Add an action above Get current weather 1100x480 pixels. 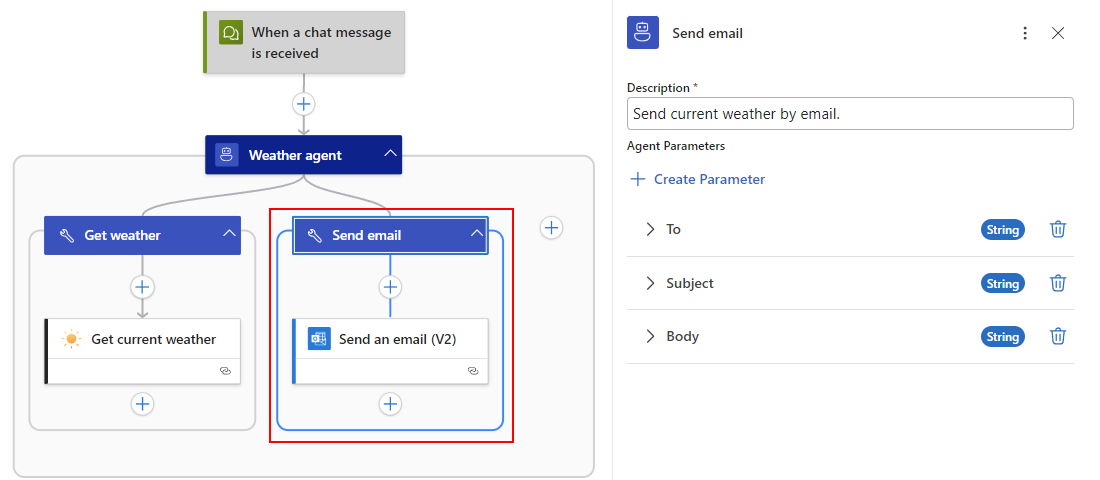[142, 286]
